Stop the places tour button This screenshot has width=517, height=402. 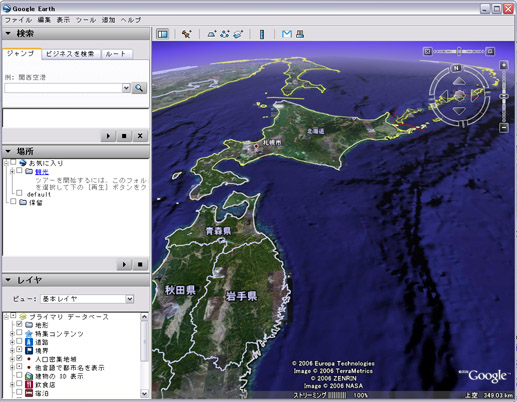(140, 265)
